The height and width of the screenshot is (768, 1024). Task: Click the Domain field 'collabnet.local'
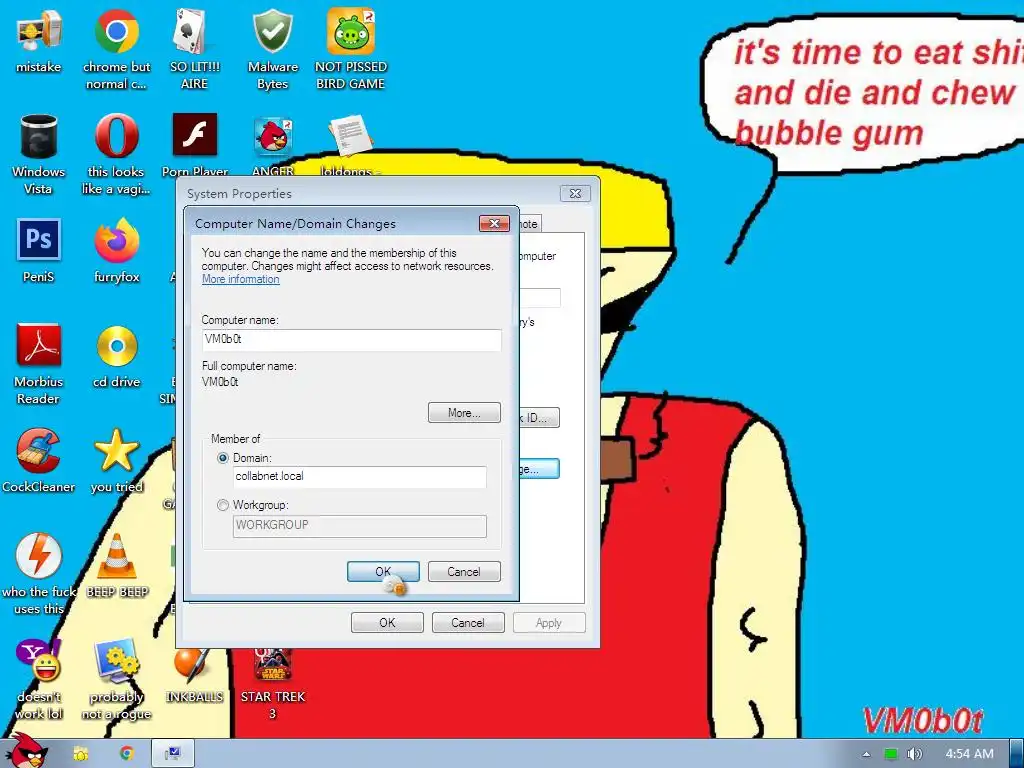click(x=359, y=477)
